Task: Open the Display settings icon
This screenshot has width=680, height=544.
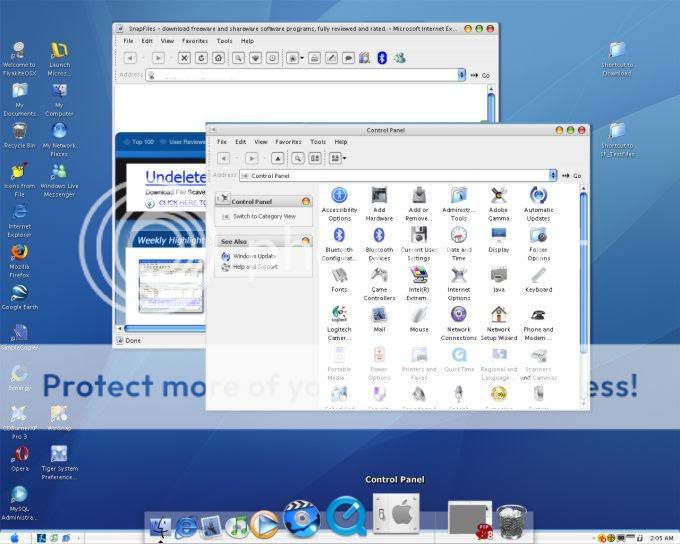Action: 498,235
